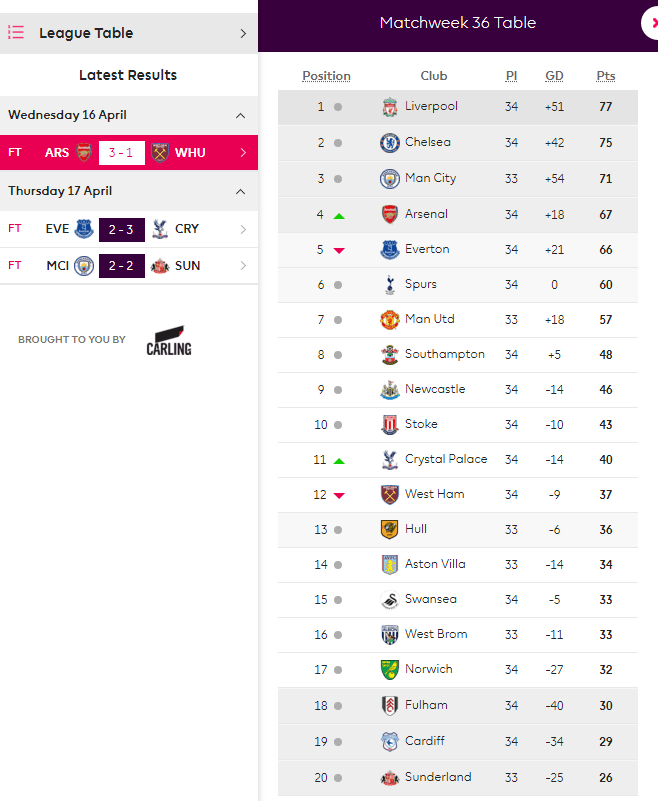Select the Southampton table row
Screen dimensions: 658x801
458,355
